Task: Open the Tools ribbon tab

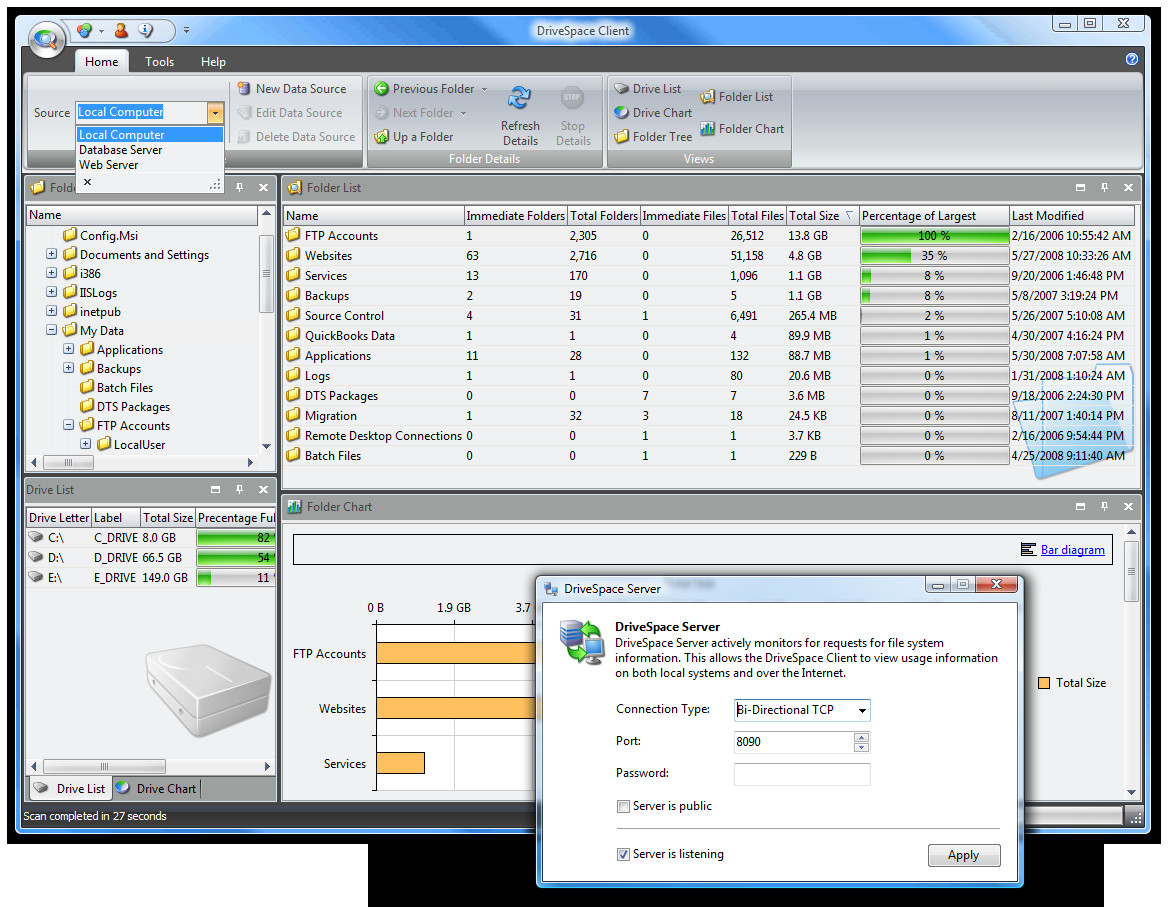Action: [160, 62]
